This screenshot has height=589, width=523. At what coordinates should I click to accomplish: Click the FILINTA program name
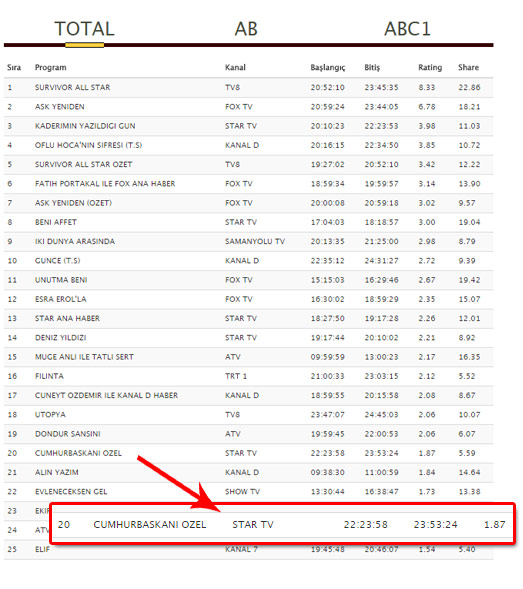(49, 376)
